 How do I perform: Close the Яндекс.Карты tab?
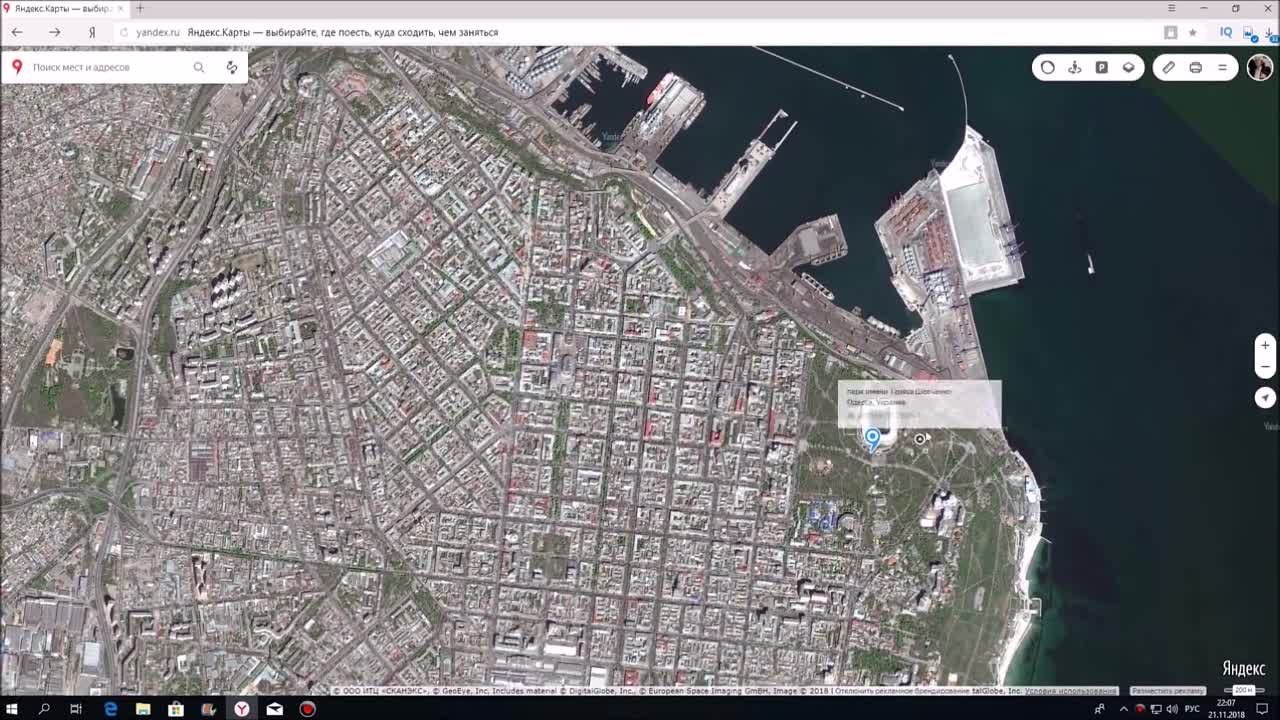coord(121,8)
